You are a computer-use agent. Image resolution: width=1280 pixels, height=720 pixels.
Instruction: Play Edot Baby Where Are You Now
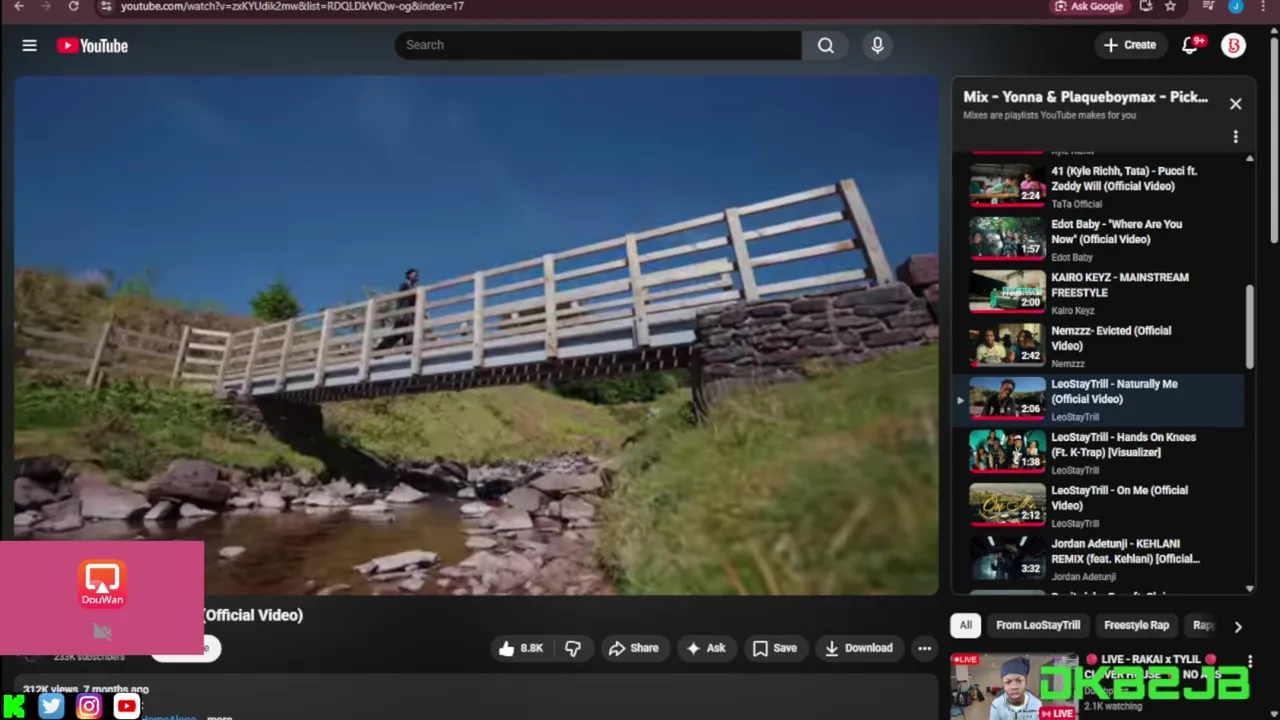1097,239
